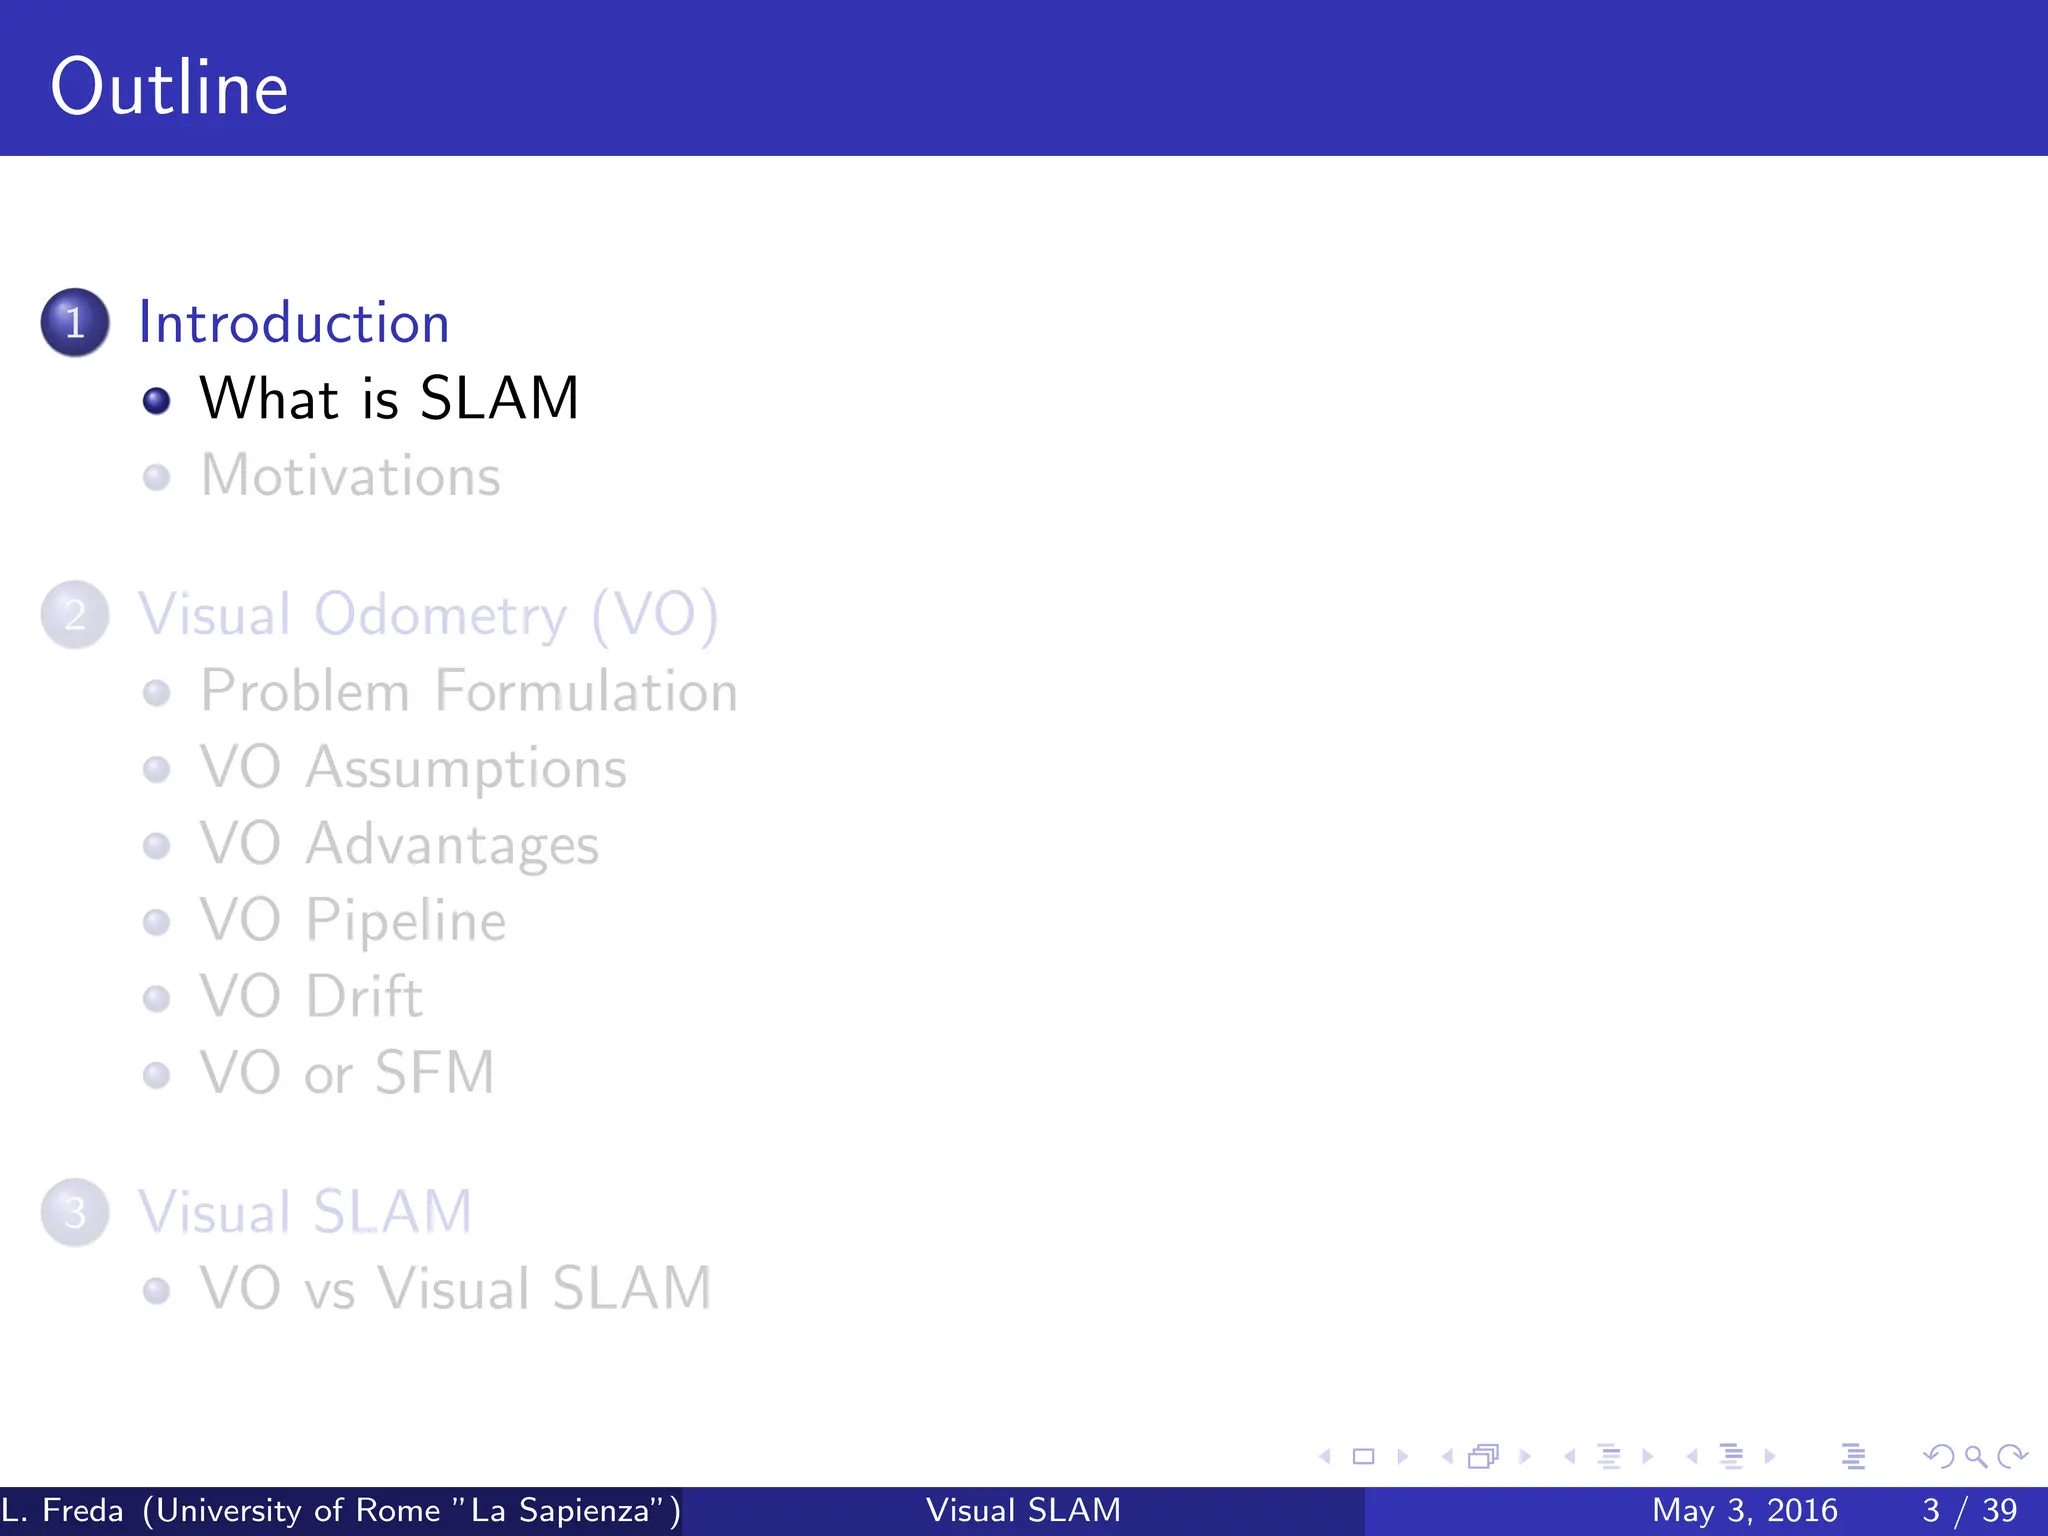This screenshot has height=1536, width=2048.
Task: Click the section navigation icon
Action: pyautogui.click(x=1731, y=1457)
